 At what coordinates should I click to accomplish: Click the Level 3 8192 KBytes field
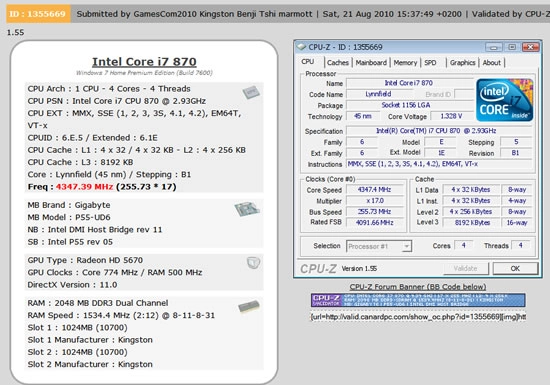pyautogui.click(x=471, y=223)
